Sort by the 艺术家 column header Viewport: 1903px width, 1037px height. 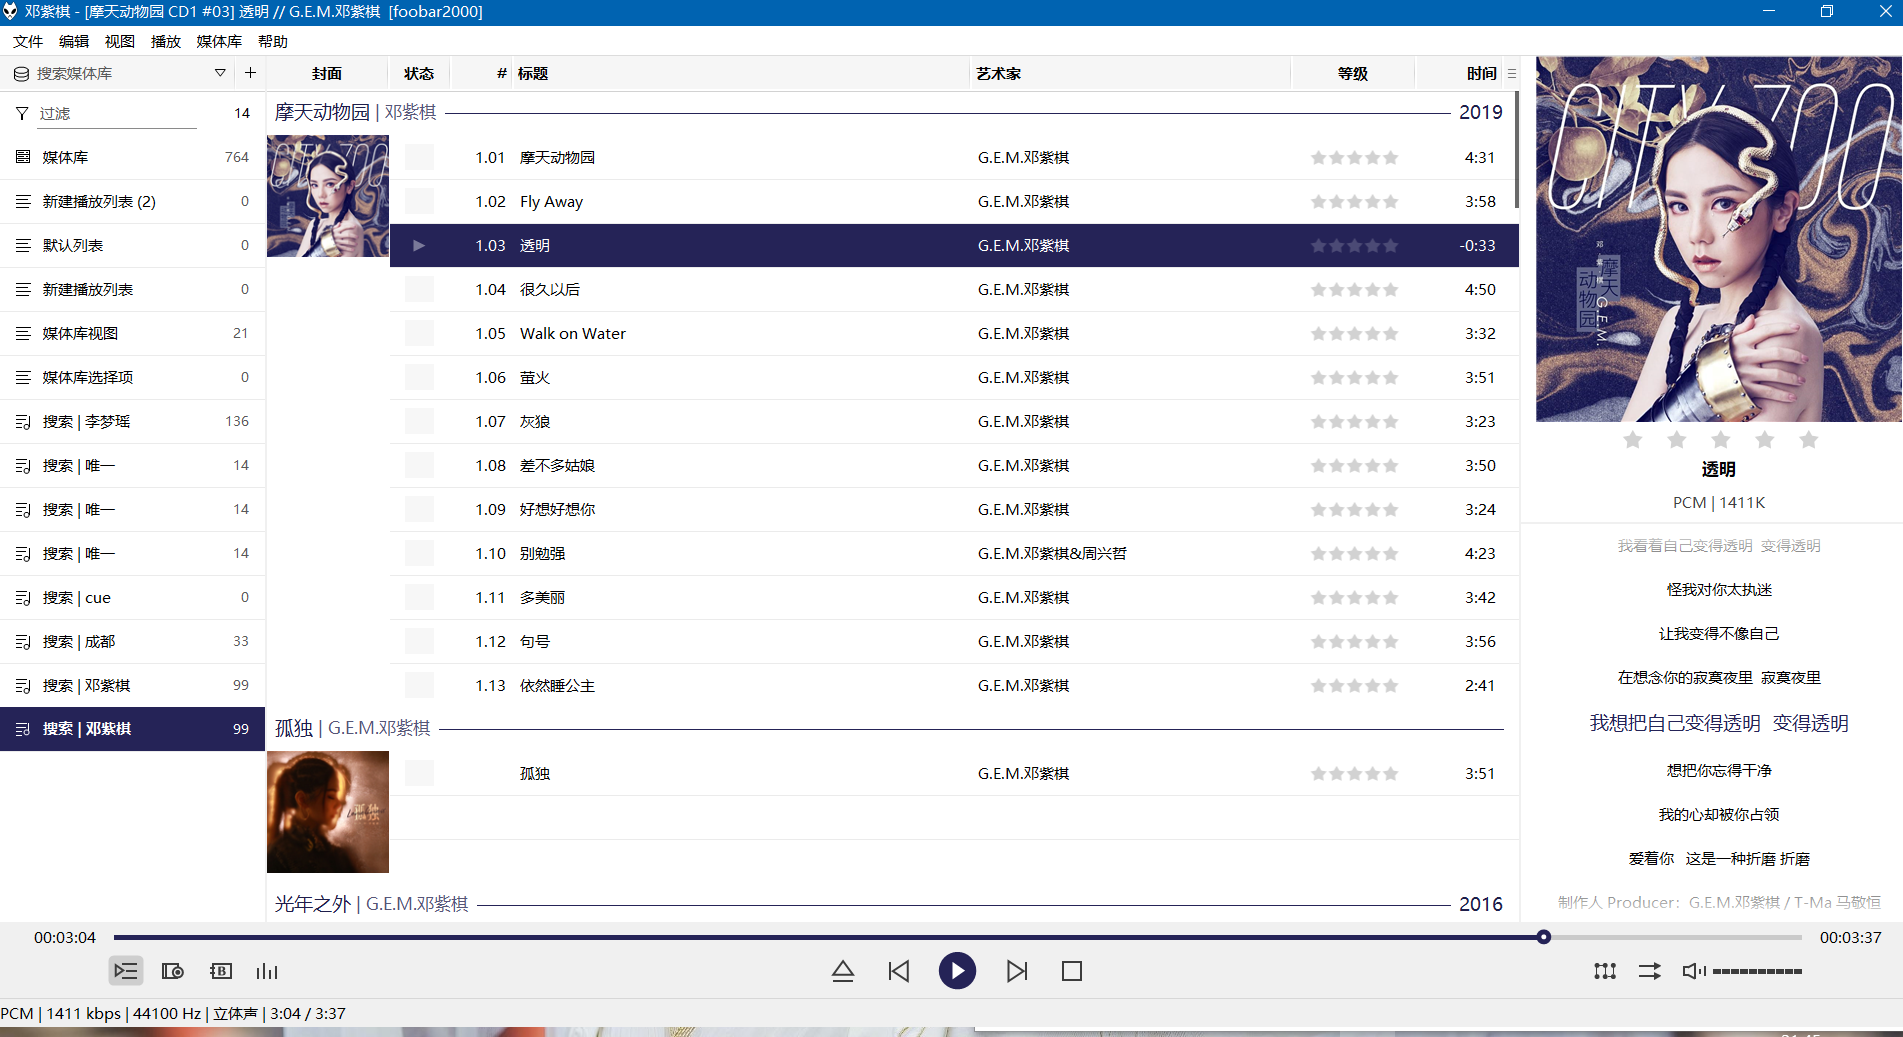[x=1132, y=73]
